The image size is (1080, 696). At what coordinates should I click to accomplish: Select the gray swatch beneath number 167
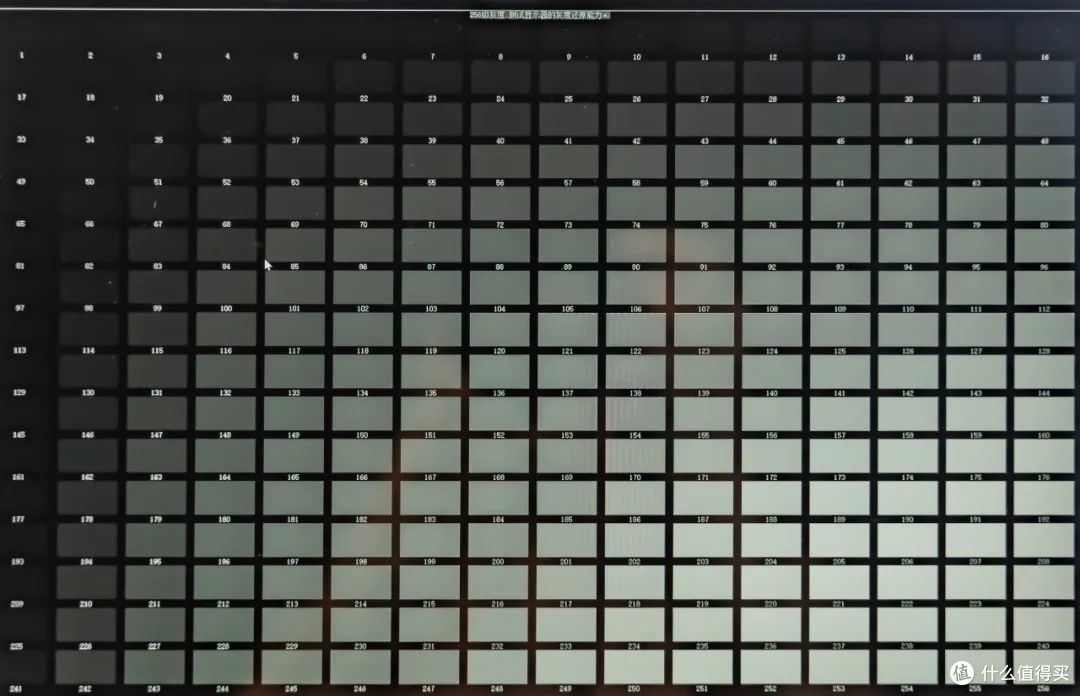pos(430,498)
